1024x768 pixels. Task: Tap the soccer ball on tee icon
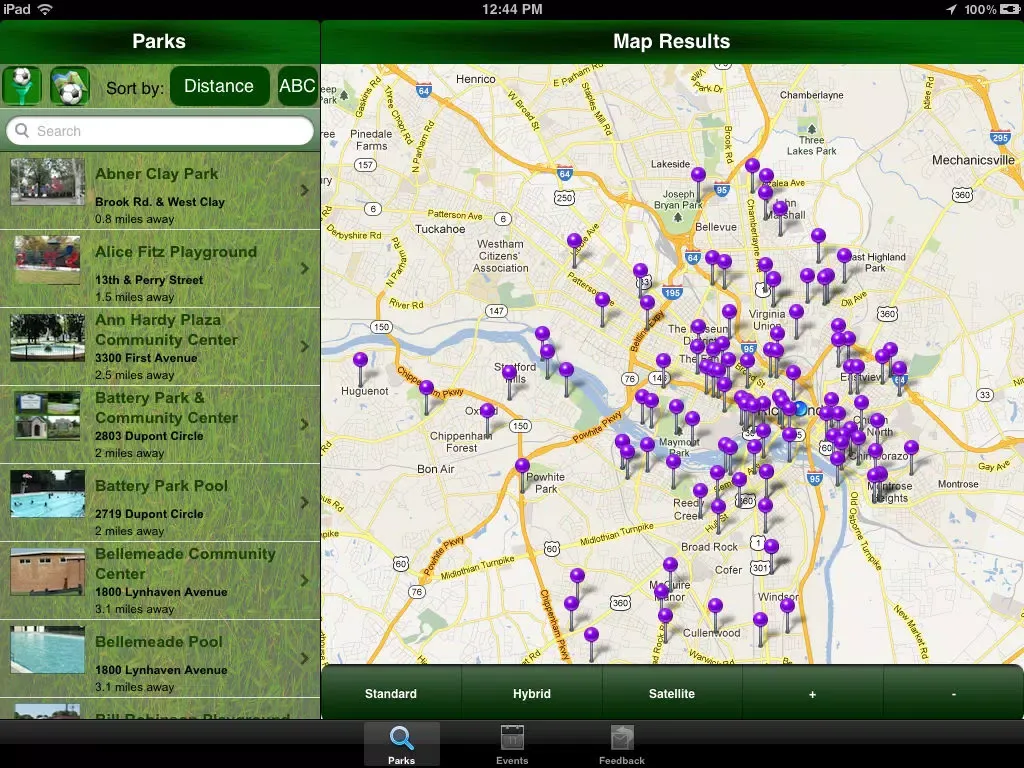coord(22,86)
